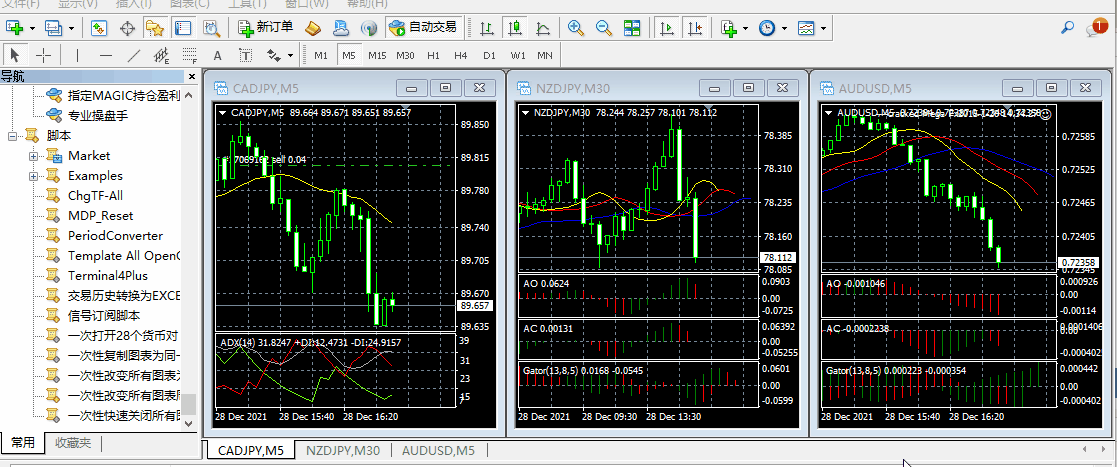Zoom in on the chart
This screenshot has height=467, width=1117.
pos(576,27)
